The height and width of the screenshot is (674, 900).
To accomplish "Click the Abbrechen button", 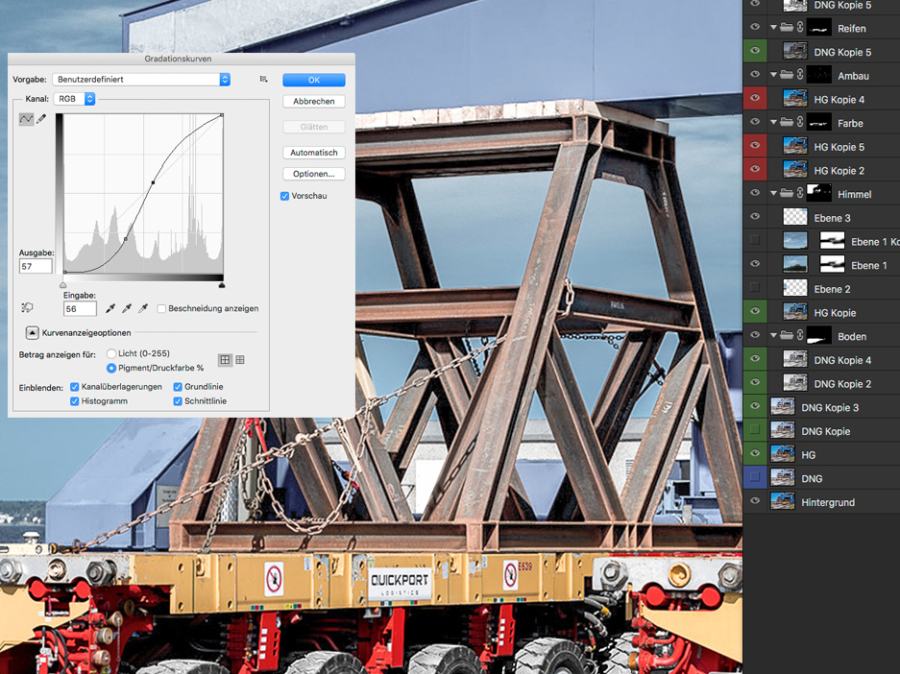I will pos(313,102).
